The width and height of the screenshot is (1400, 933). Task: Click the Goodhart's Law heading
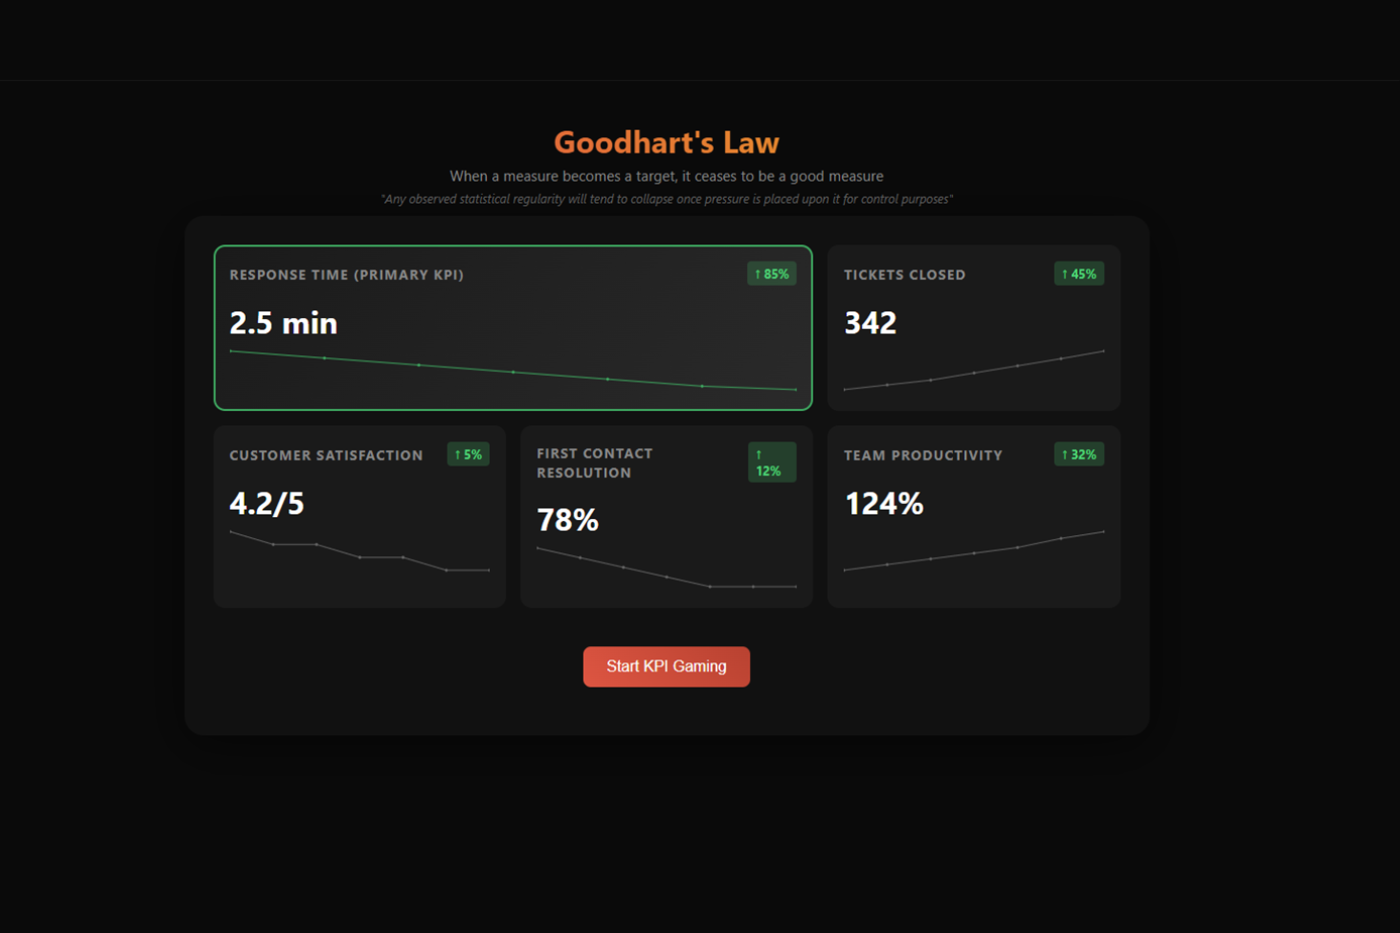tap(666, 142)
